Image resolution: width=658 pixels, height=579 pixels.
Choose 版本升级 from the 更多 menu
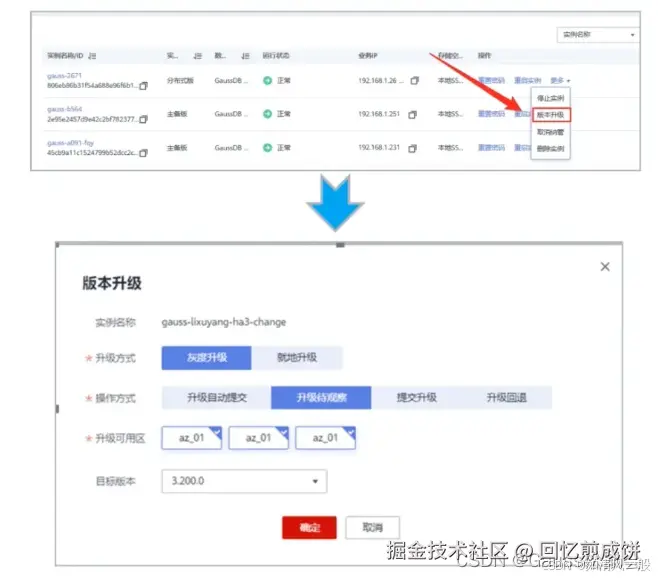tap(551, 115)
